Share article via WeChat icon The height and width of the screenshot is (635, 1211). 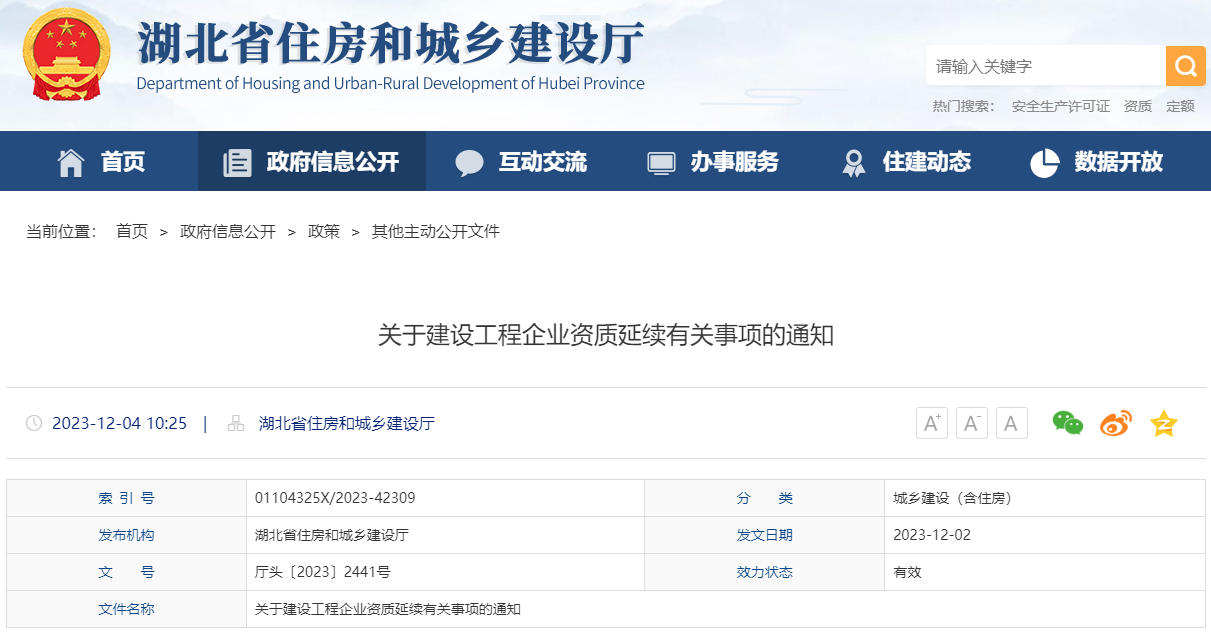1068,423
